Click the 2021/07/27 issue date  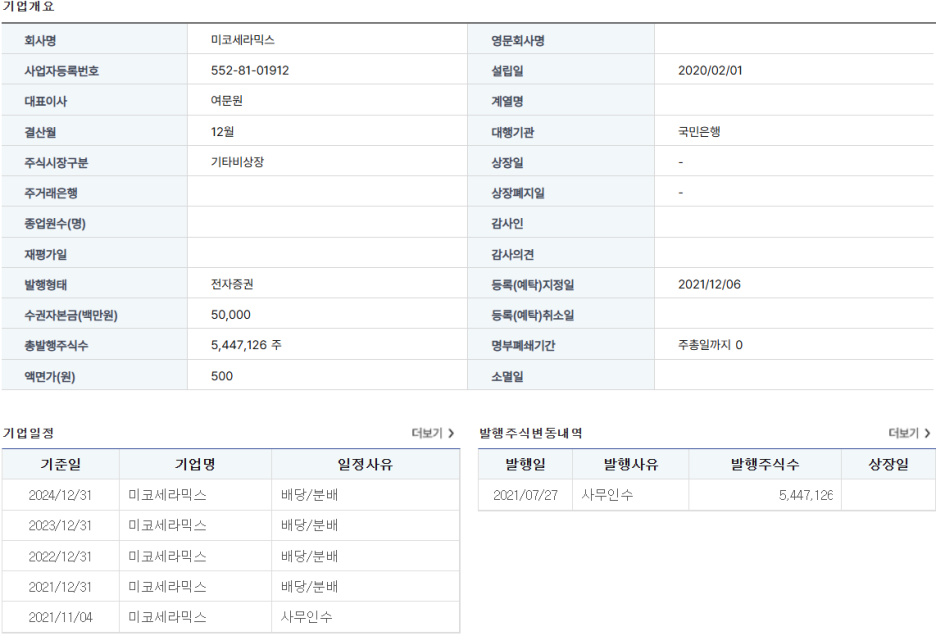[525, 495]
